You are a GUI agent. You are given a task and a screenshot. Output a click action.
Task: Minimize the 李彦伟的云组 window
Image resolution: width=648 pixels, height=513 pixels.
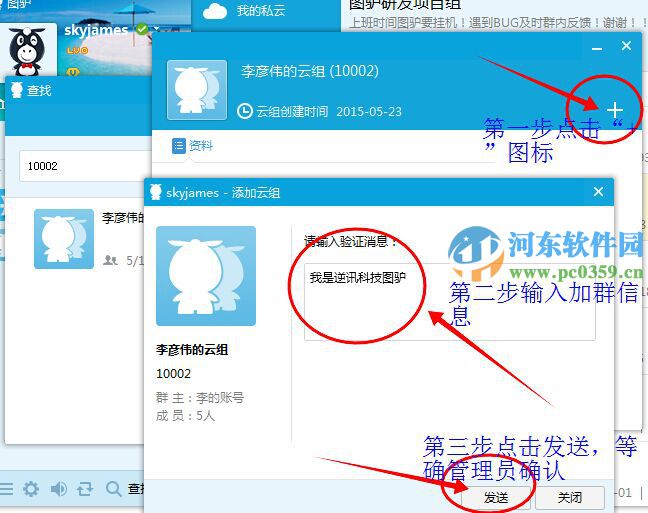click(597, 48)
